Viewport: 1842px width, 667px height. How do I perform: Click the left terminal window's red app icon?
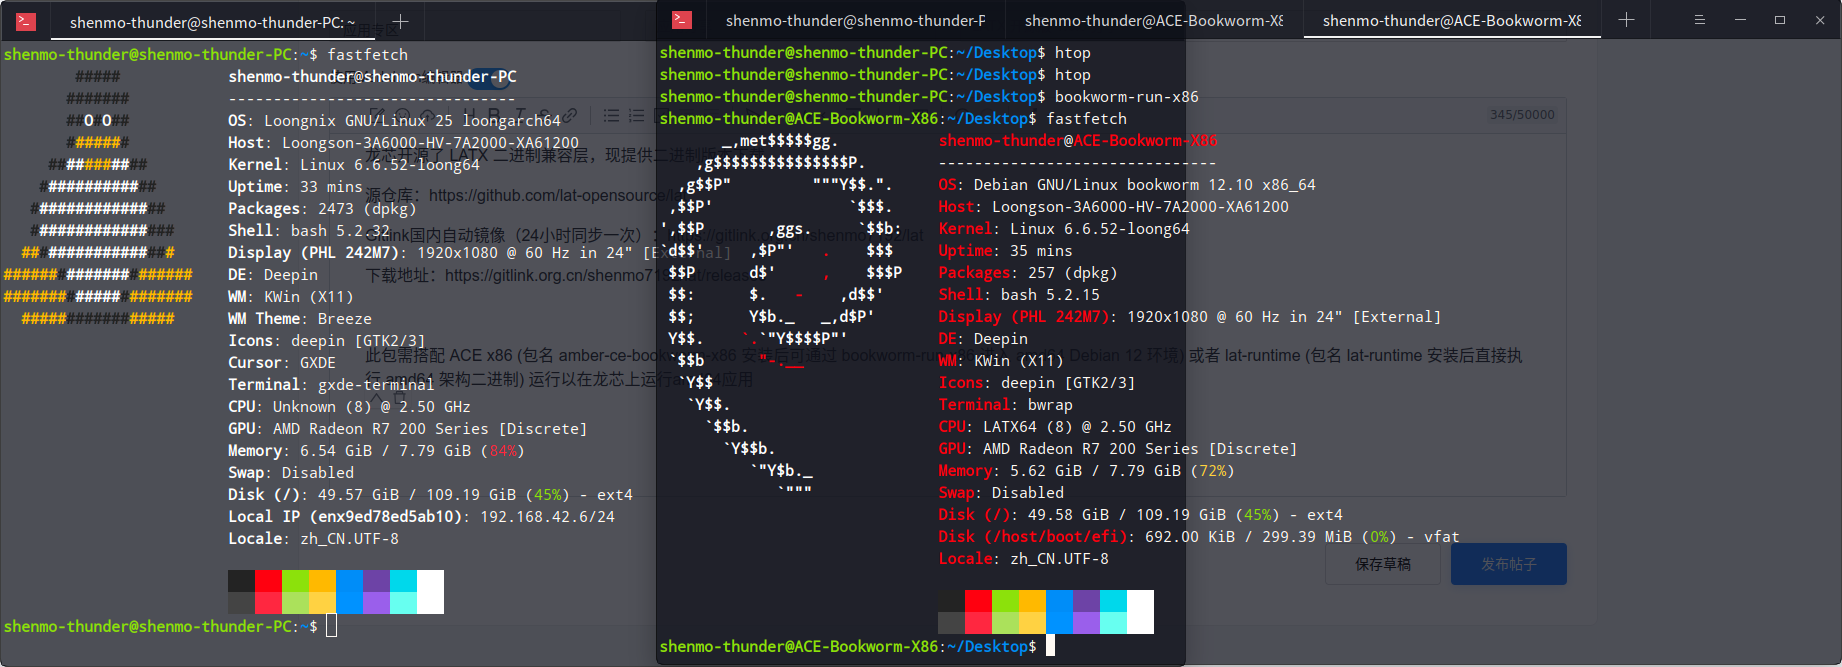point(26,21)
